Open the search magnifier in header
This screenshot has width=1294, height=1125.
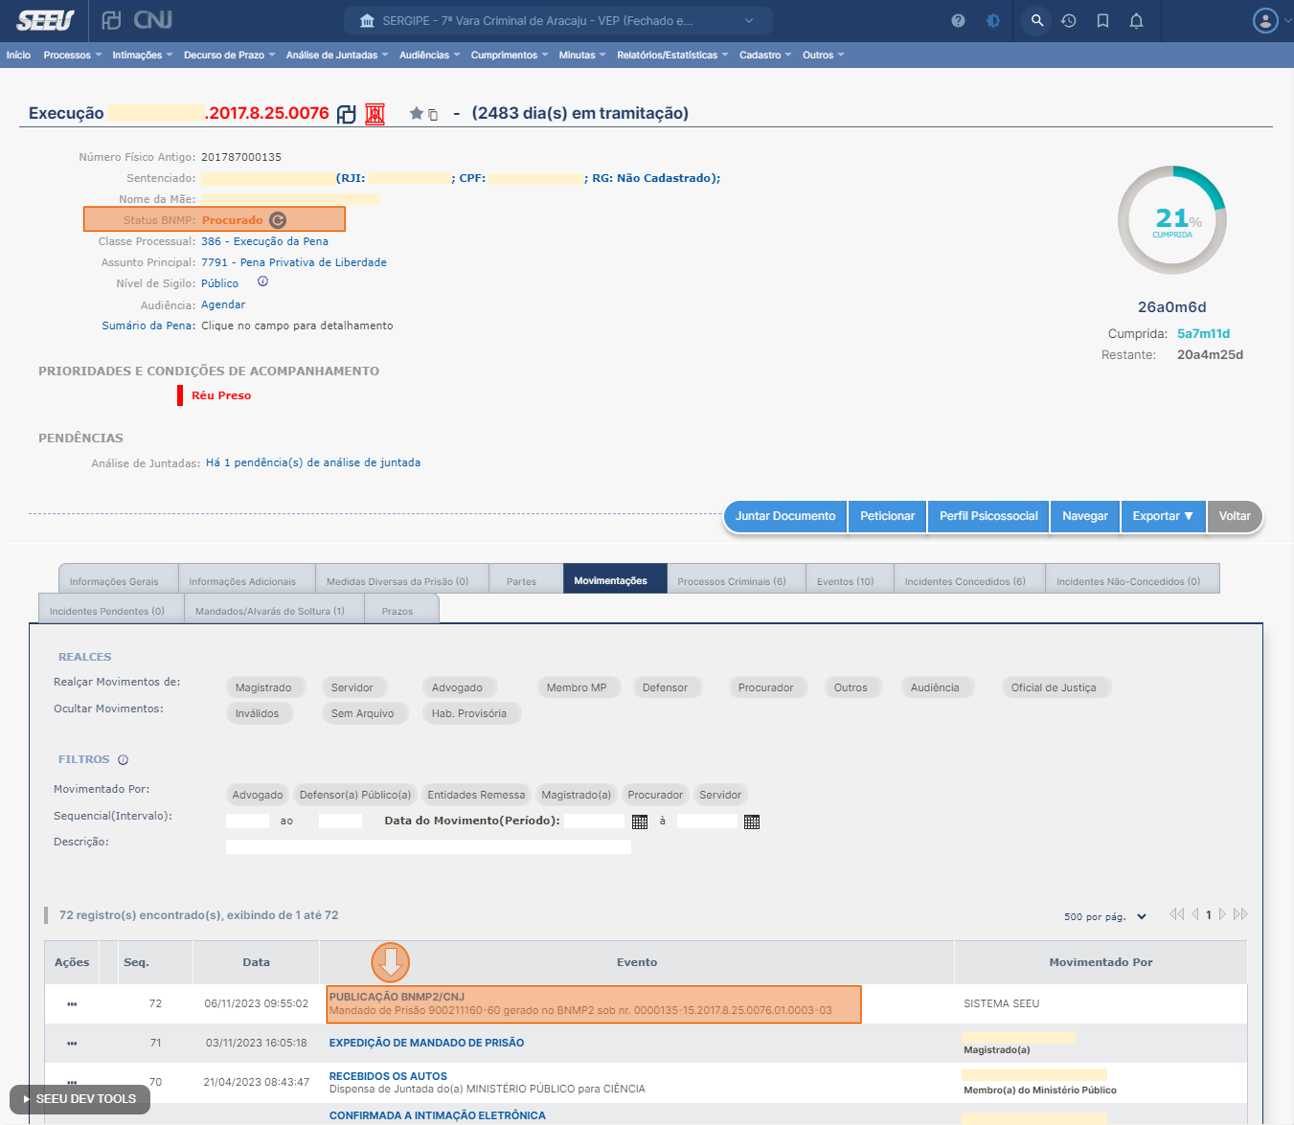[1037, 21]
